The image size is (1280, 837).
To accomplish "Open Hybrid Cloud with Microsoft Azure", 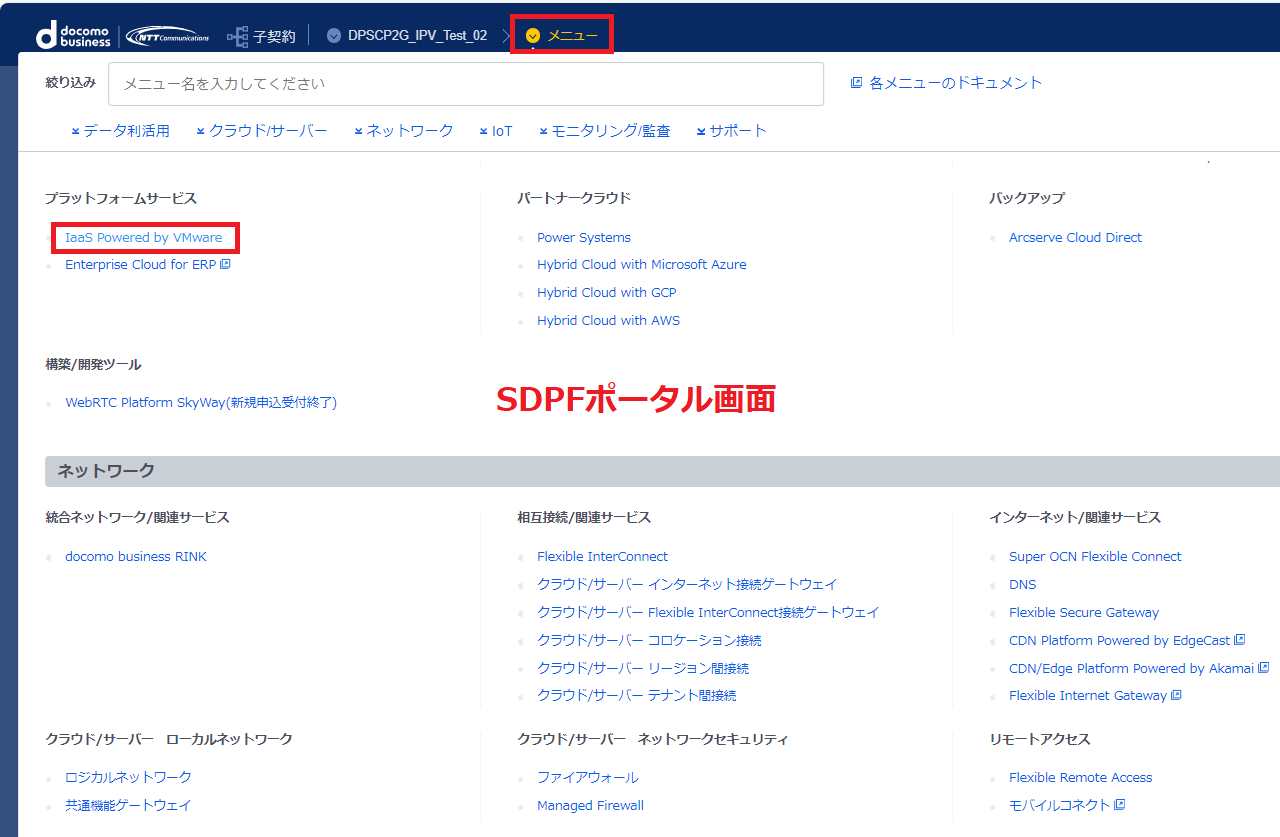I will point(641,265).
